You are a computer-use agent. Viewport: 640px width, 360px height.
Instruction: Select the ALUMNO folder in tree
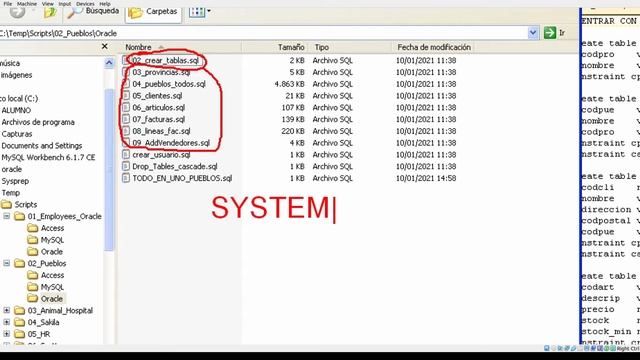pos(16,110)
